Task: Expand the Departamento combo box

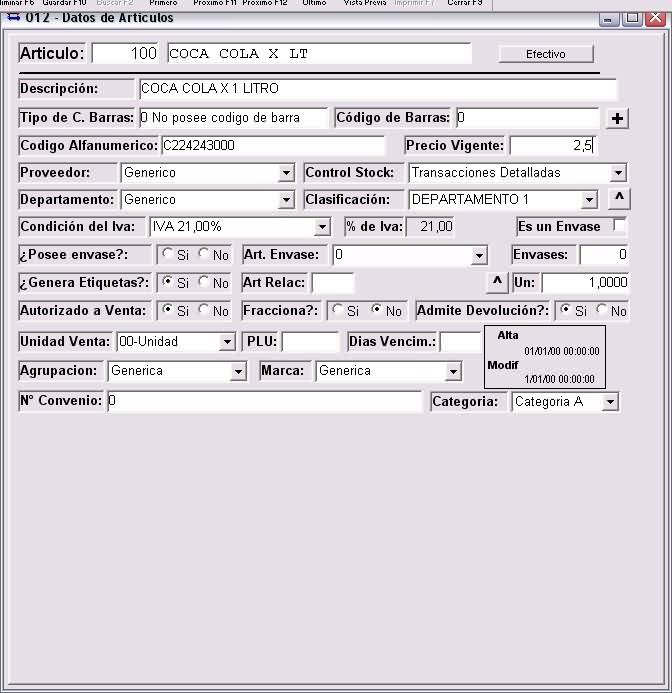Action: pyautogui.click(x=286, y=200)
